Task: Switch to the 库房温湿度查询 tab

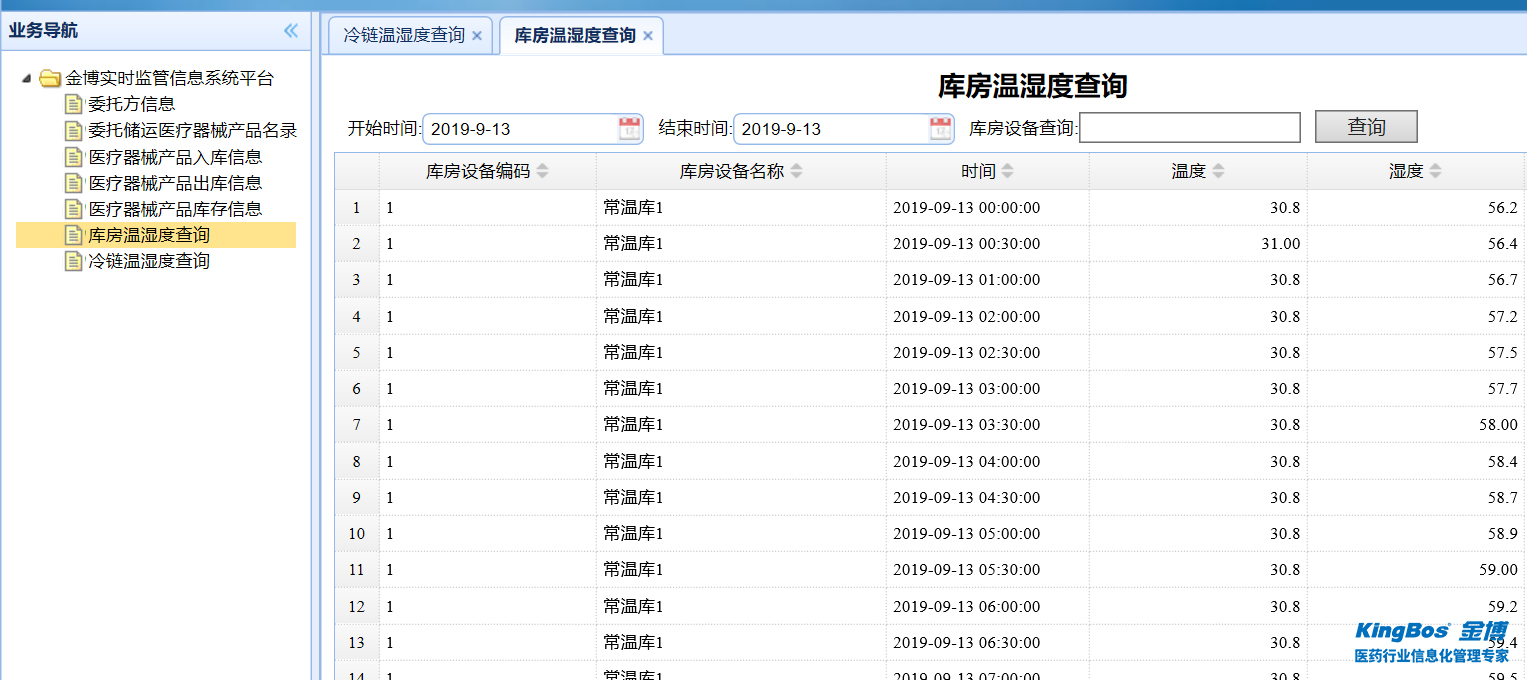Action: point(574,36)
